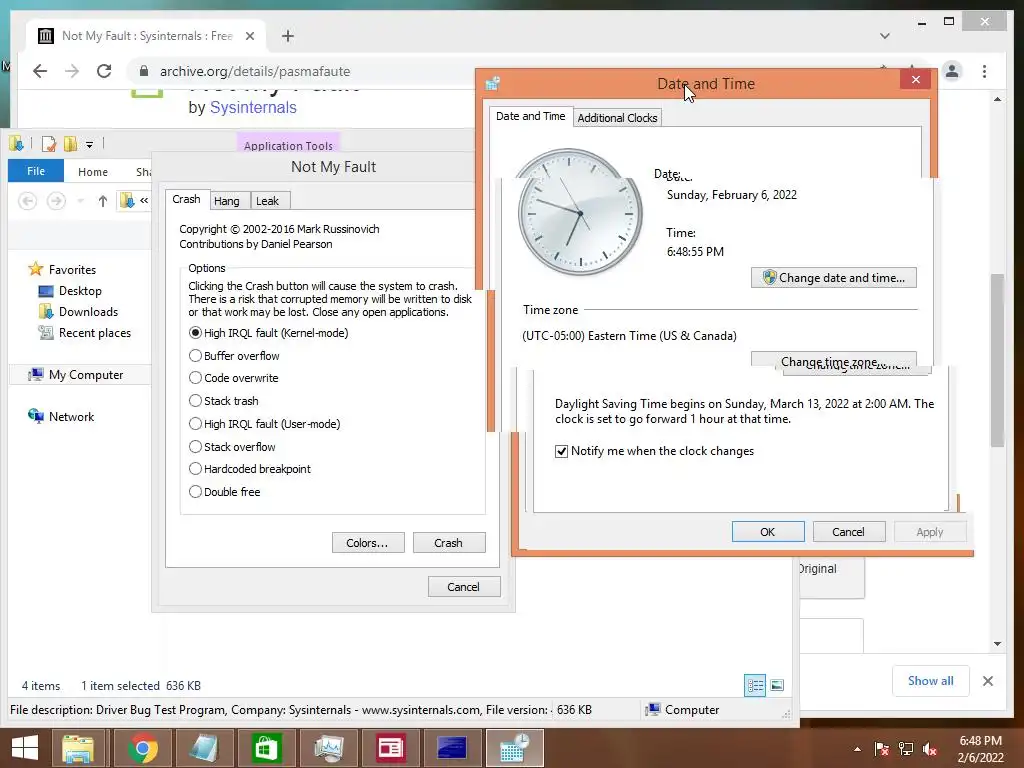The image size is (1024, 768).
Task: Switch to the Explorer Home ribbon tab
Action: pos(93,172)
